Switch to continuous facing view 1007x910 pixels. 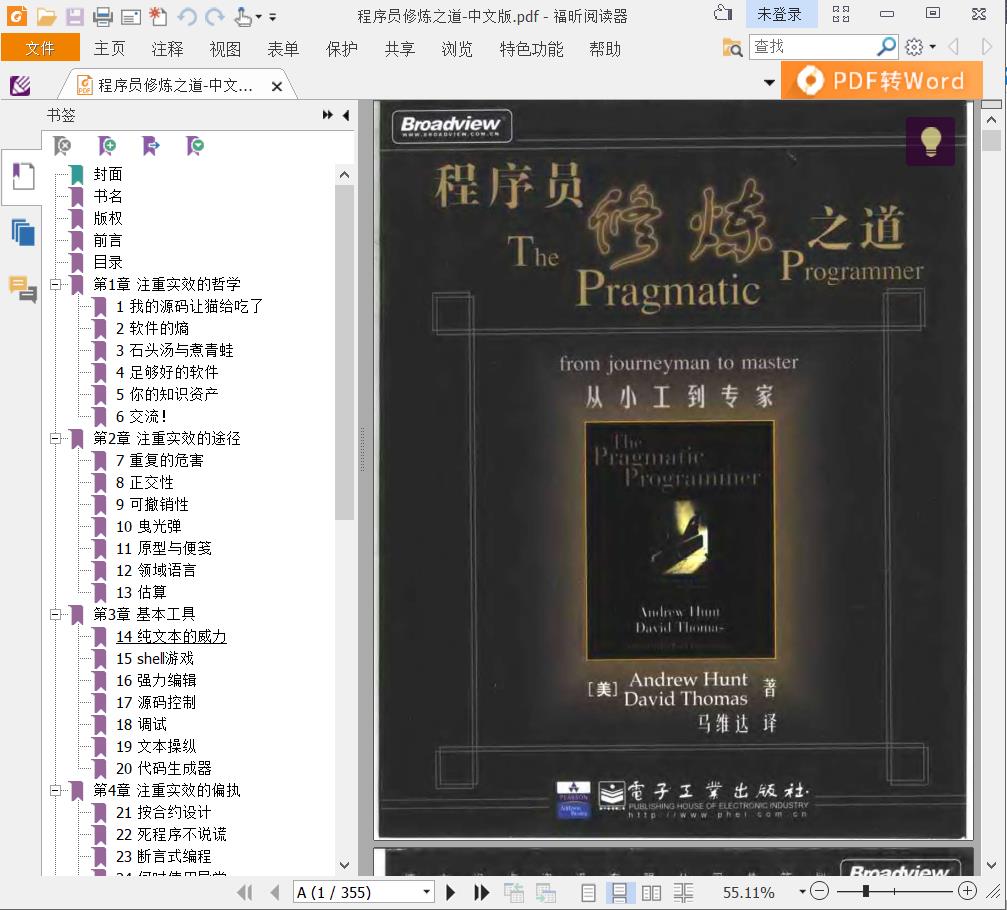683,893
